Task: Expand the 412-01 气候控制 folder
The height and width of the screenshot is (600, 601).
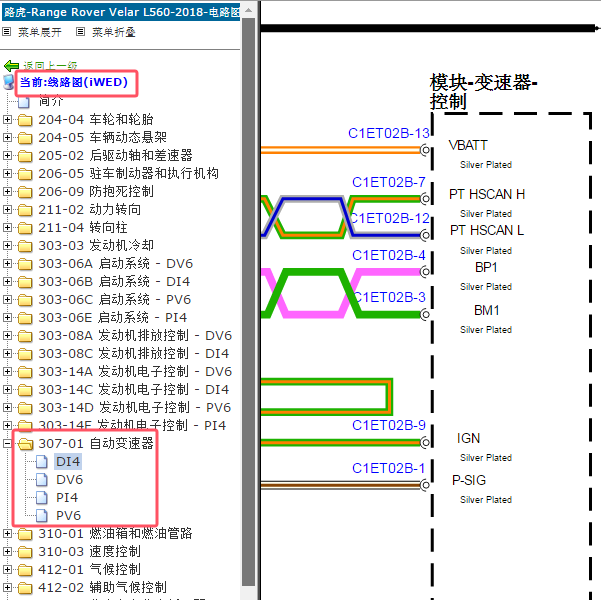Action: 7,569
